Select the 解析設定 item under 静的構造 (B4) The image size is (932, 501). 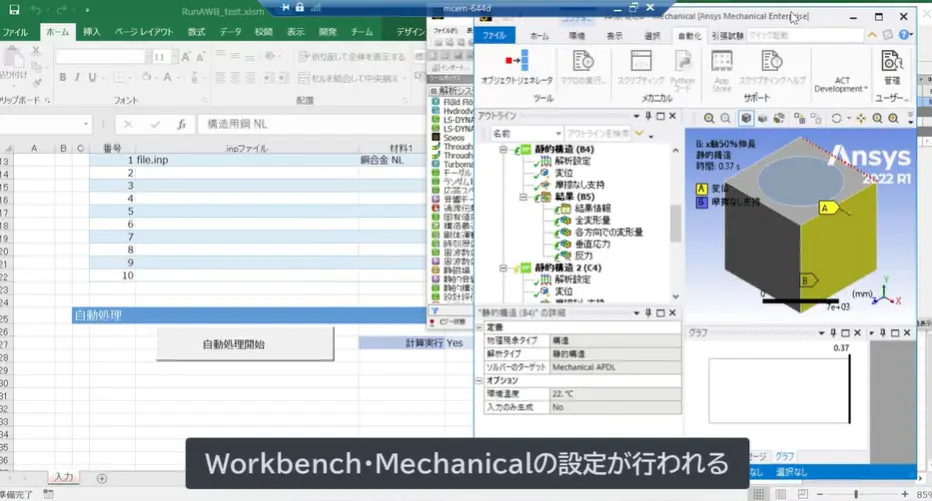click(572, 161)
